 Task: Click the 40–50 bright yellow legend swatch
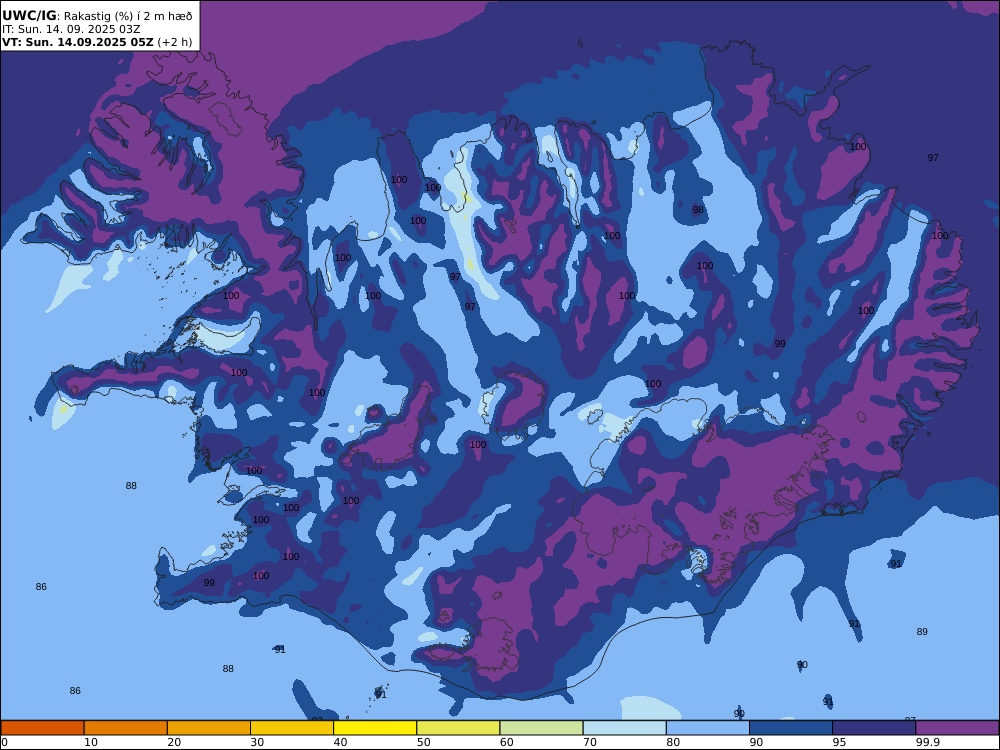point(375,728)
